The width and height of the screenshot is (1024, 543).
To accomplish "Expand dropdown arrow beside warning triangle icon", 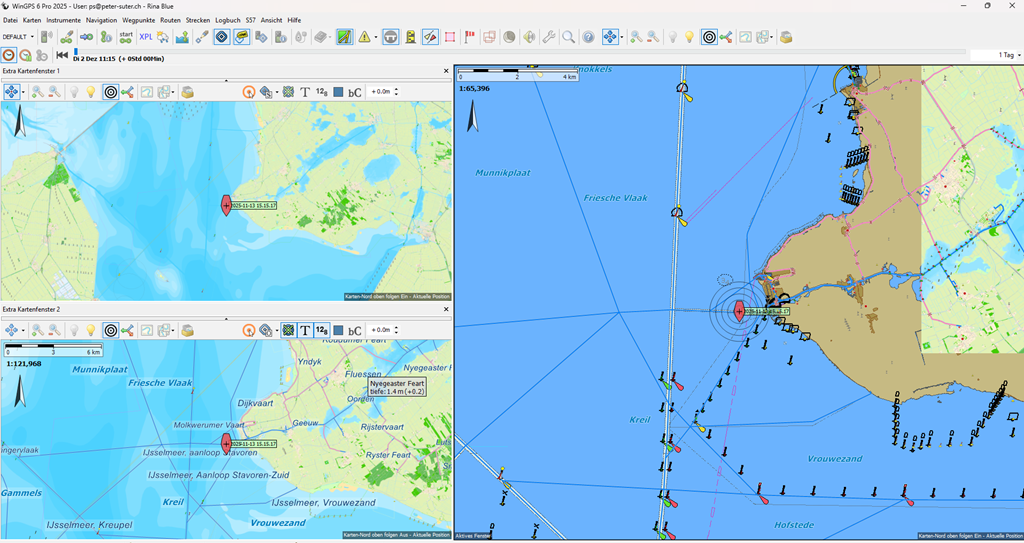I will tap(375, 37).
